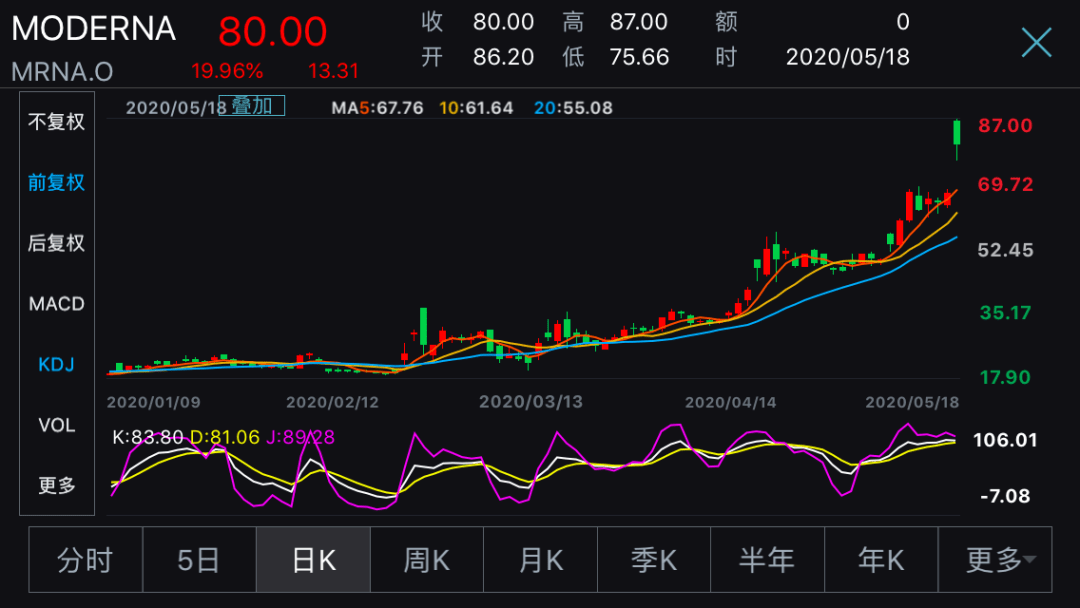Switch indicator to KDJ

pyautogui.click(x=56, y=364)
